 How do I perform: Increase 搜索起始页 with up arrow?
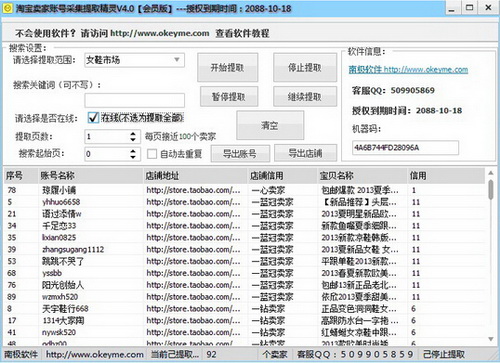[x=133, y=151]
